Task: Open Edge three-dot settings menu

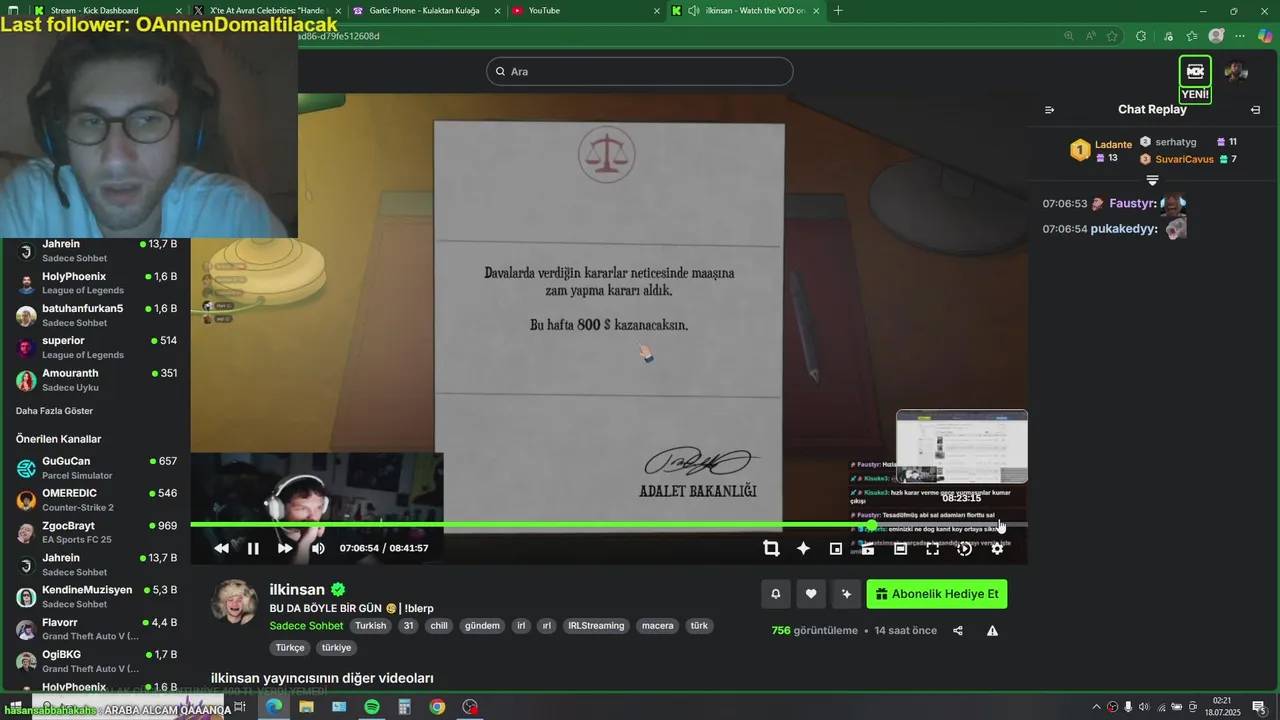Action: tap(1240, 36)
